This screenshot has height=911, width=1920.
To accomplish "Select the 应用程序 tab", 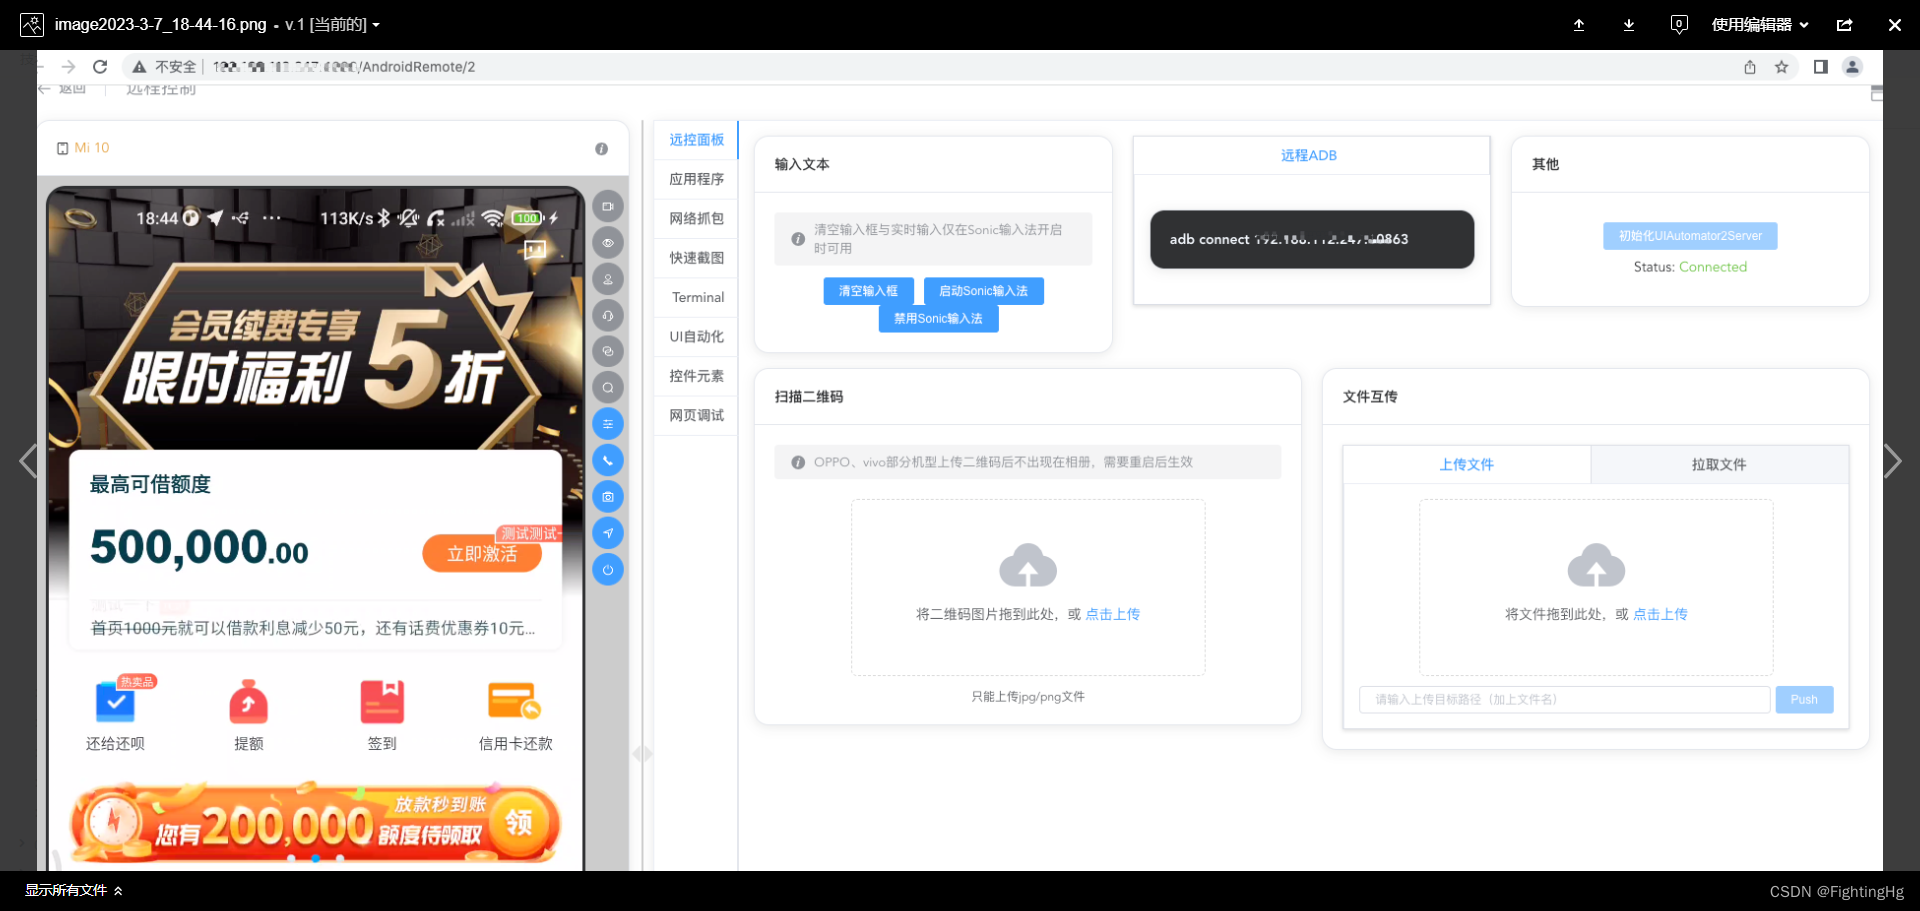I will click(696, 179).
